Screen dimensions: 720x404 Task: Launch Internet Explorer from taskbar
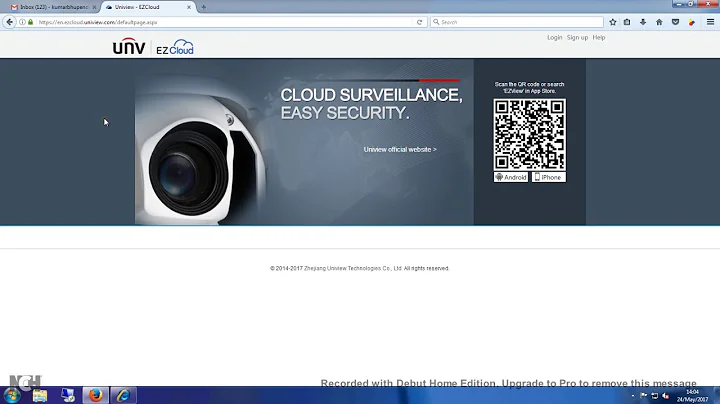(123, 395)
